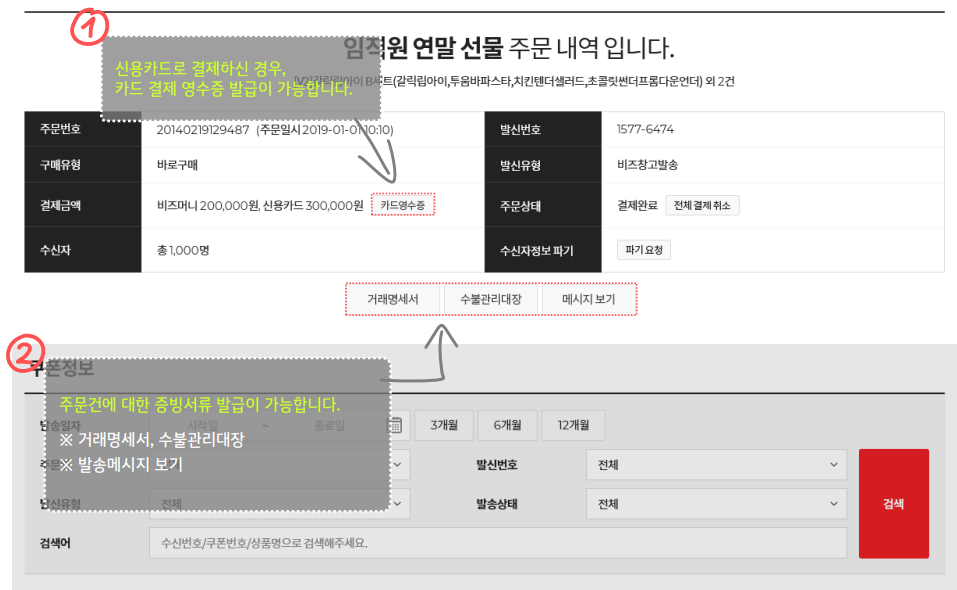This screenshot has width=957, height=590.
Task: Click the 총 1,000명 recipient count
Action: coord(183,250)
